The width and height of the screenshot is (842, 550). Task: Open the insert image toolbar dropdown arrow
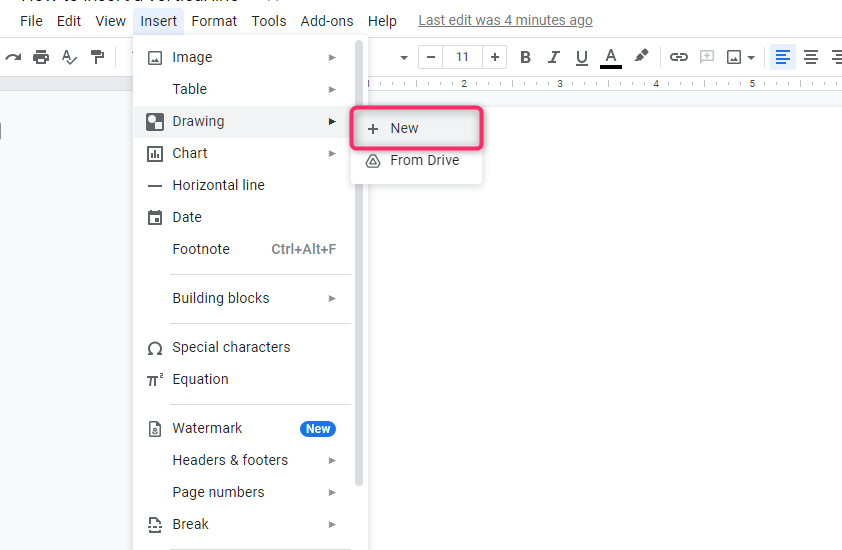(751, 57)
